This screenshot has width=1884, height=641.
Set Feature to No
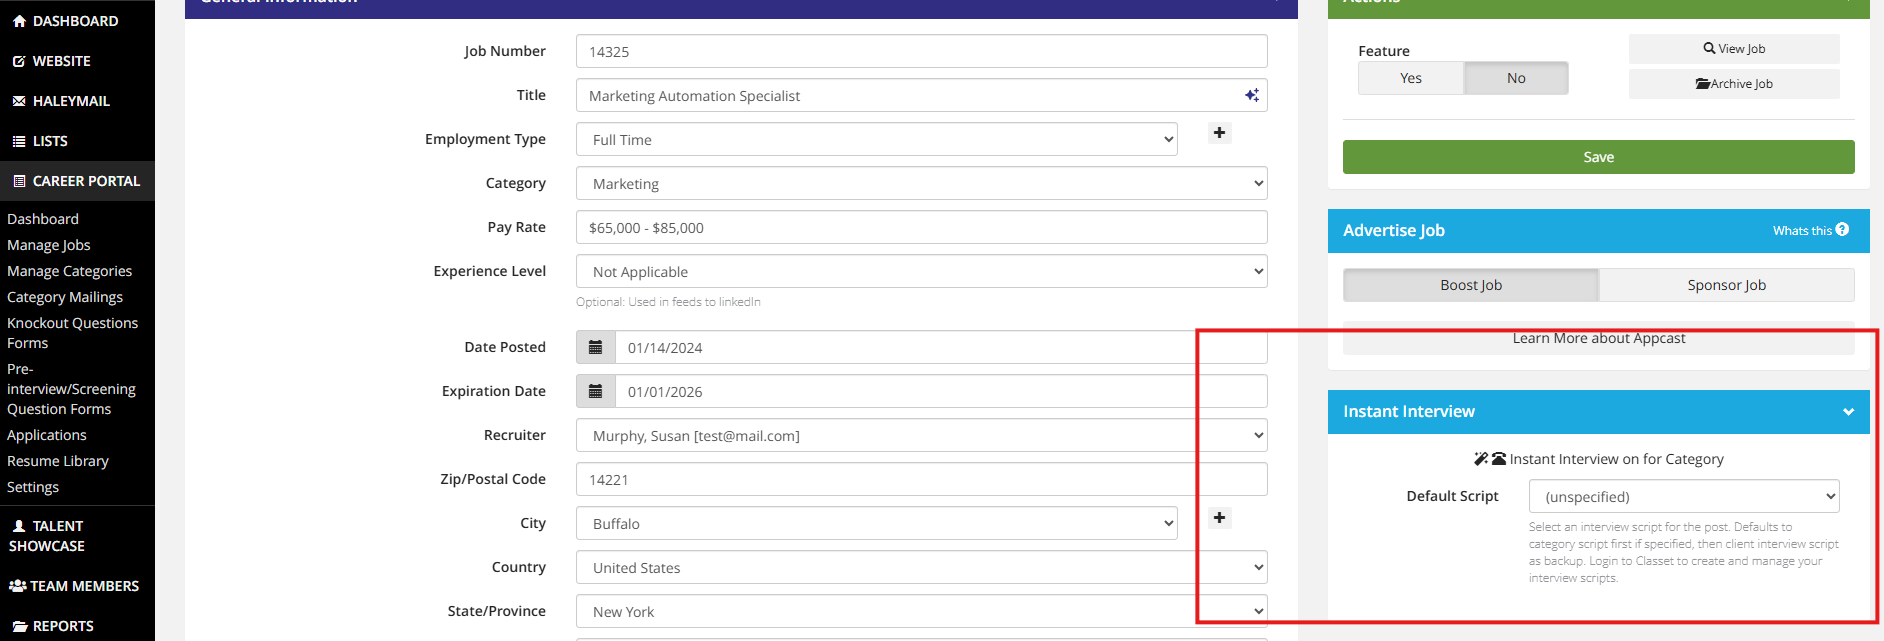pyautogui.click(x=1516, y=78)
